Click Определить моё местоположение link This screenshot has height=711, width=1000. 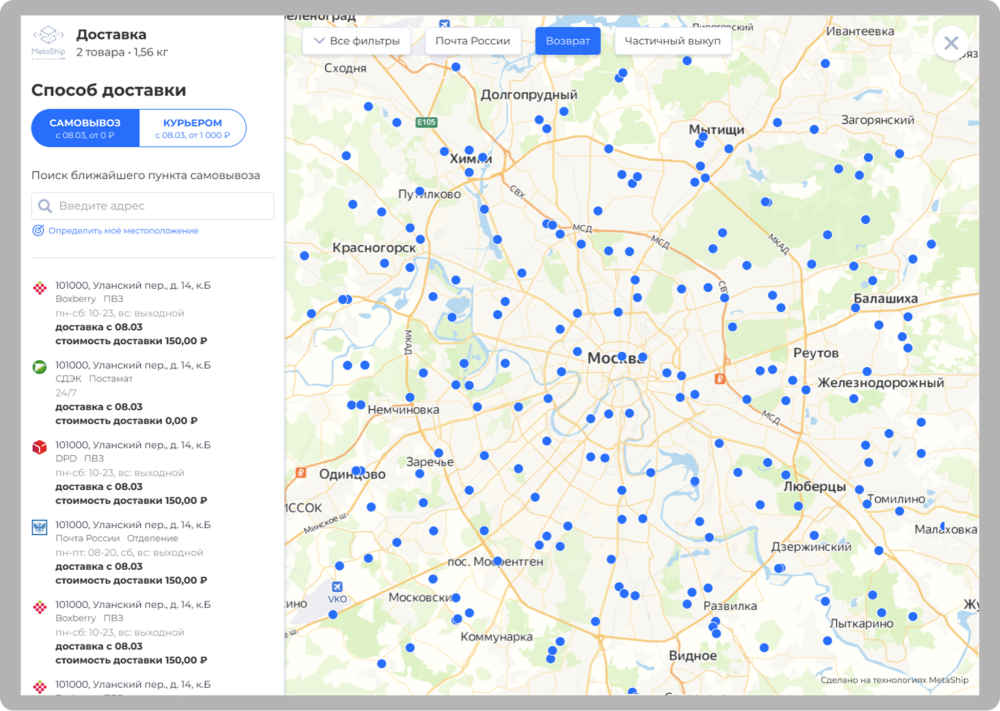pyautogui.click(x=123, y=231)
